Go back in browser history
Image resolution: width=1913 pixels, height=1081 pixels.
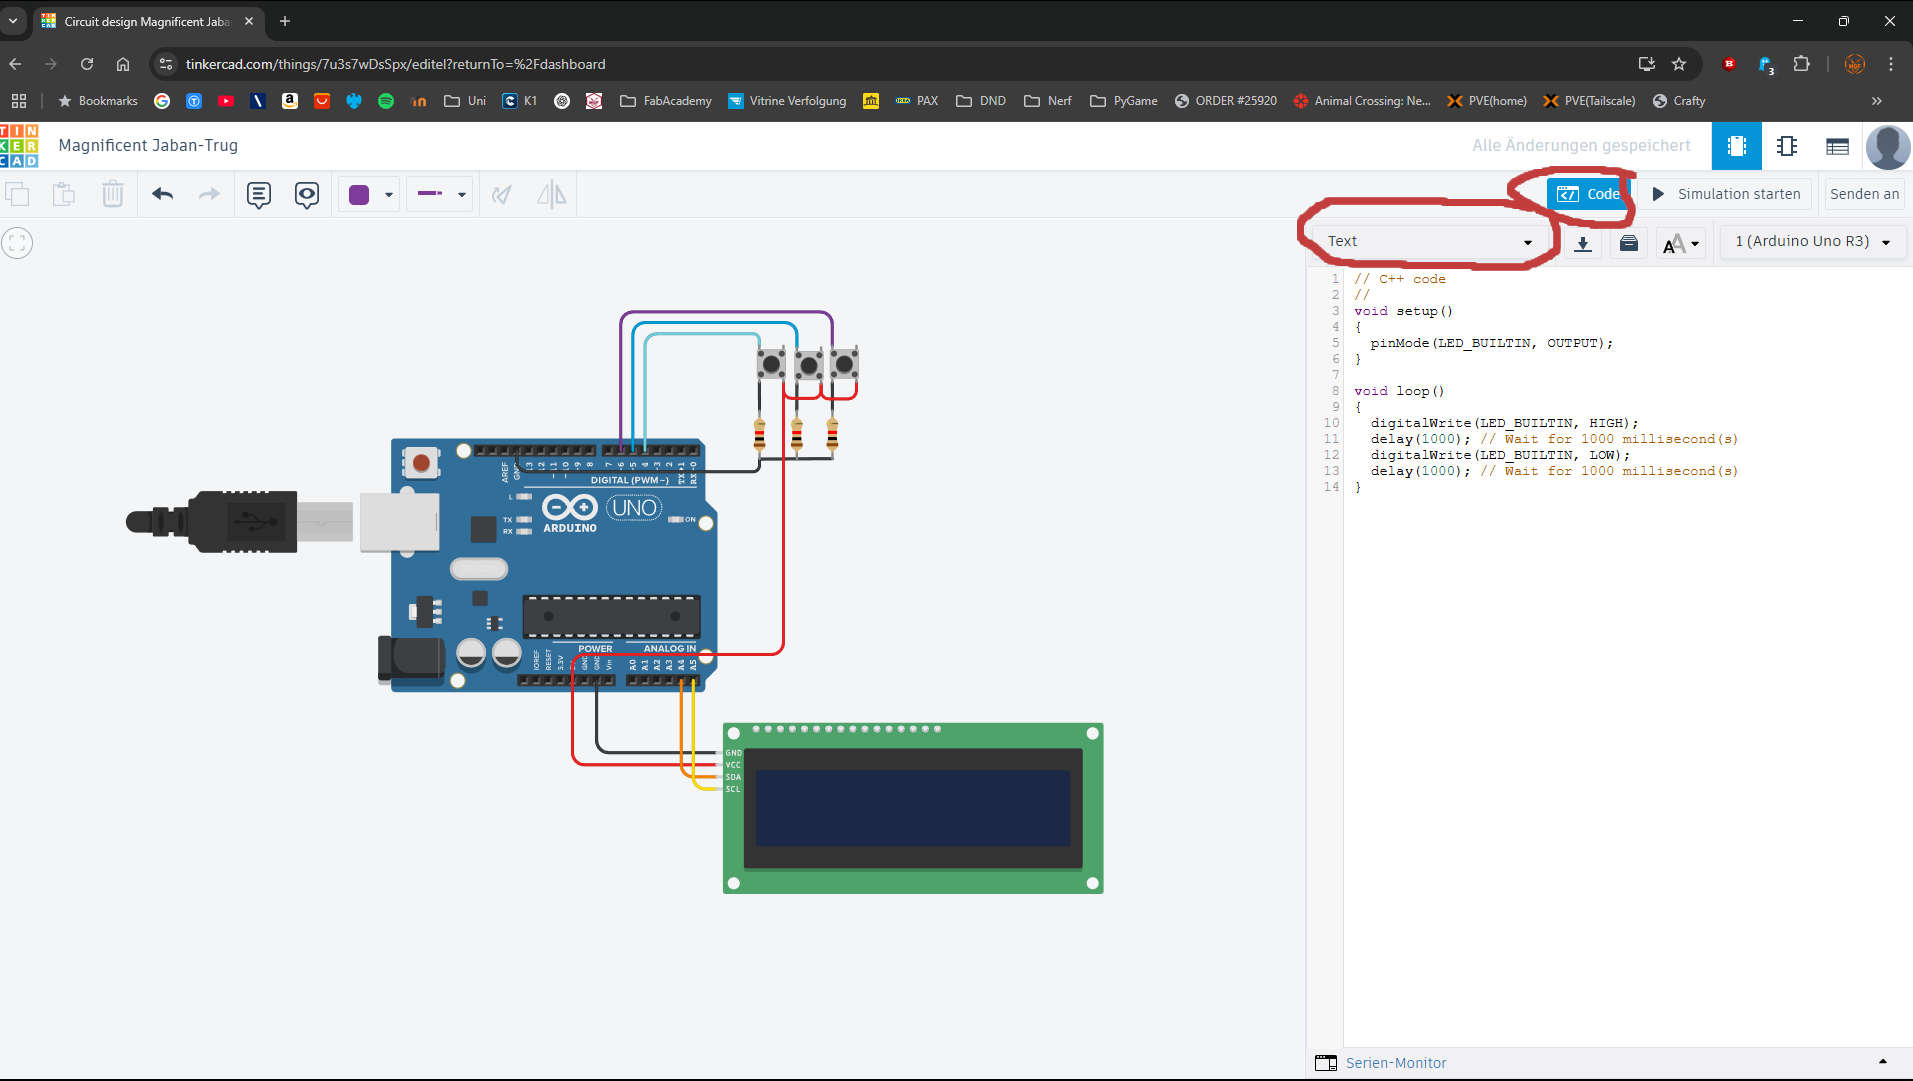click(x=15, y=64)
